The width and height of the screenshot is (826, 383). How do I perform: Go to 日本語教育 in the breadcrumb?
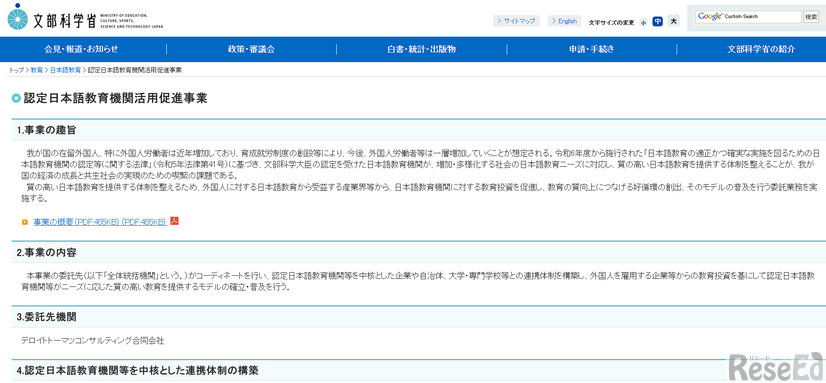(x=65, y=70)
